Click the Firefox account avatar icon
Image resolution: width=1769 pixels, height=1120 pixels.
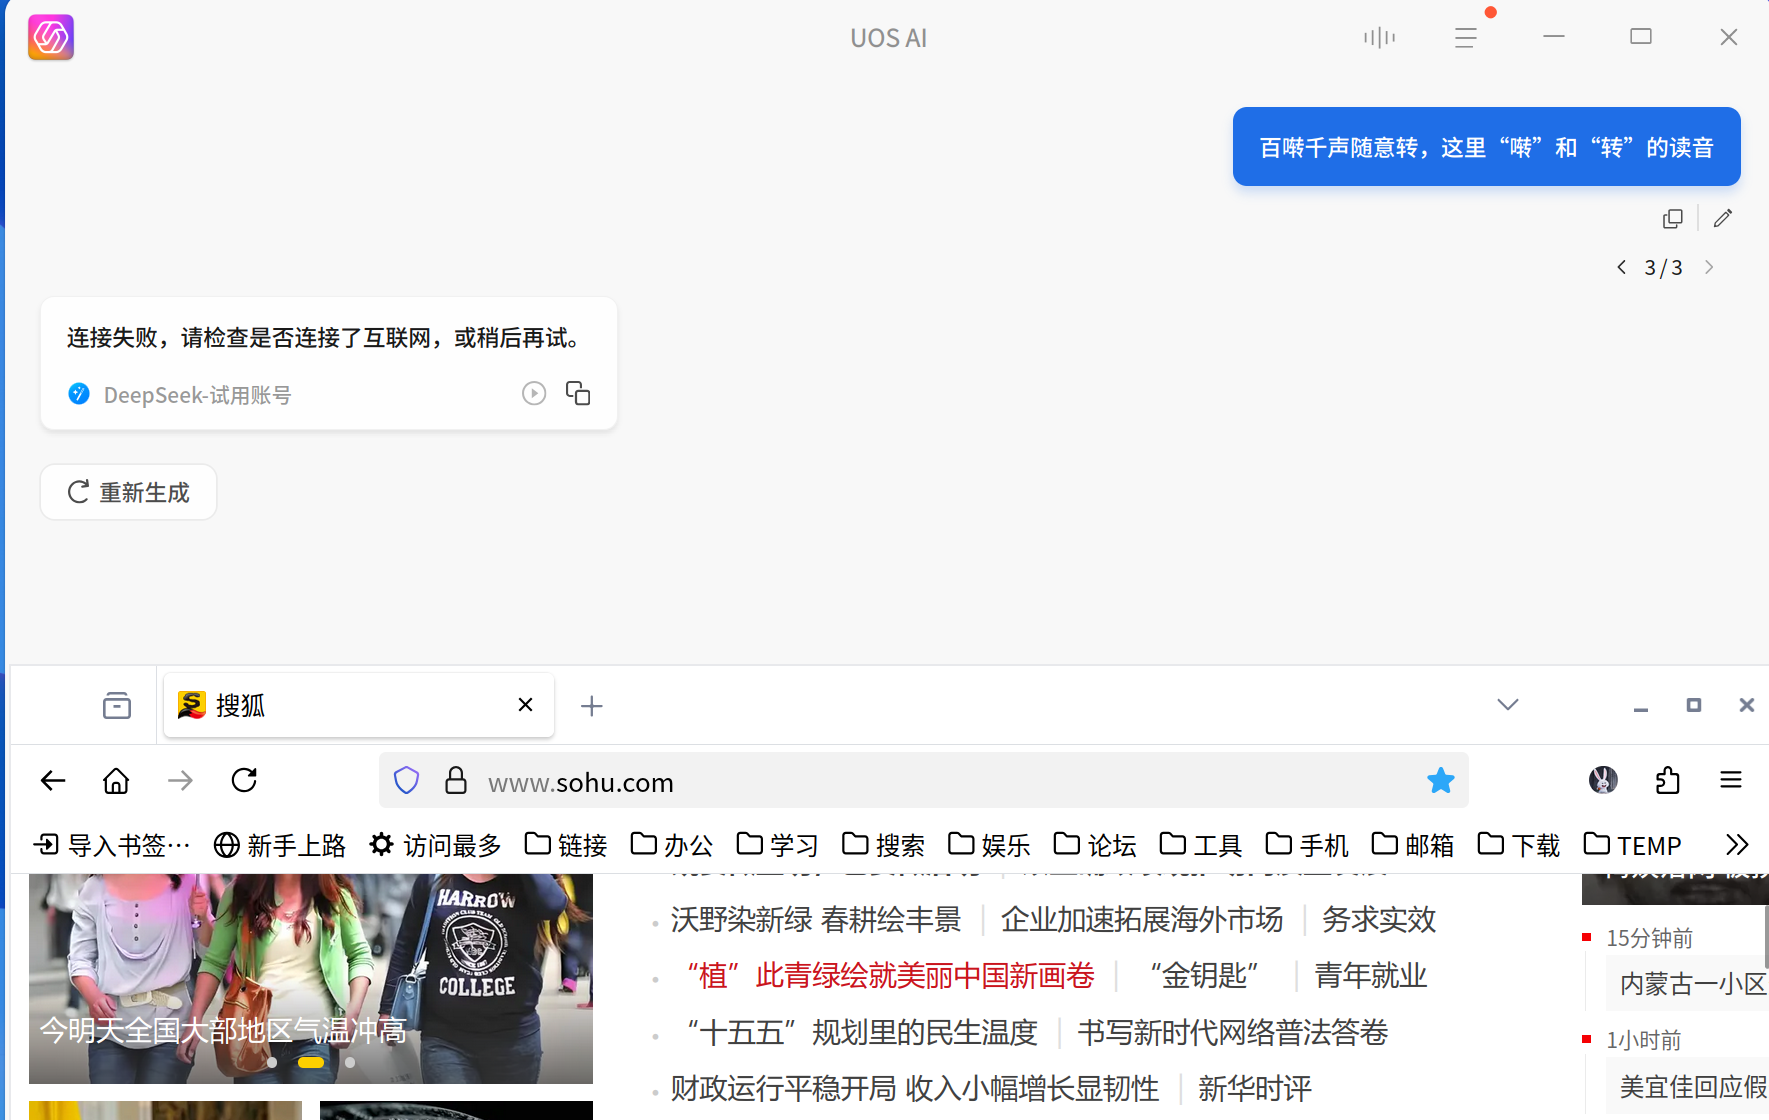(1603, 781)
